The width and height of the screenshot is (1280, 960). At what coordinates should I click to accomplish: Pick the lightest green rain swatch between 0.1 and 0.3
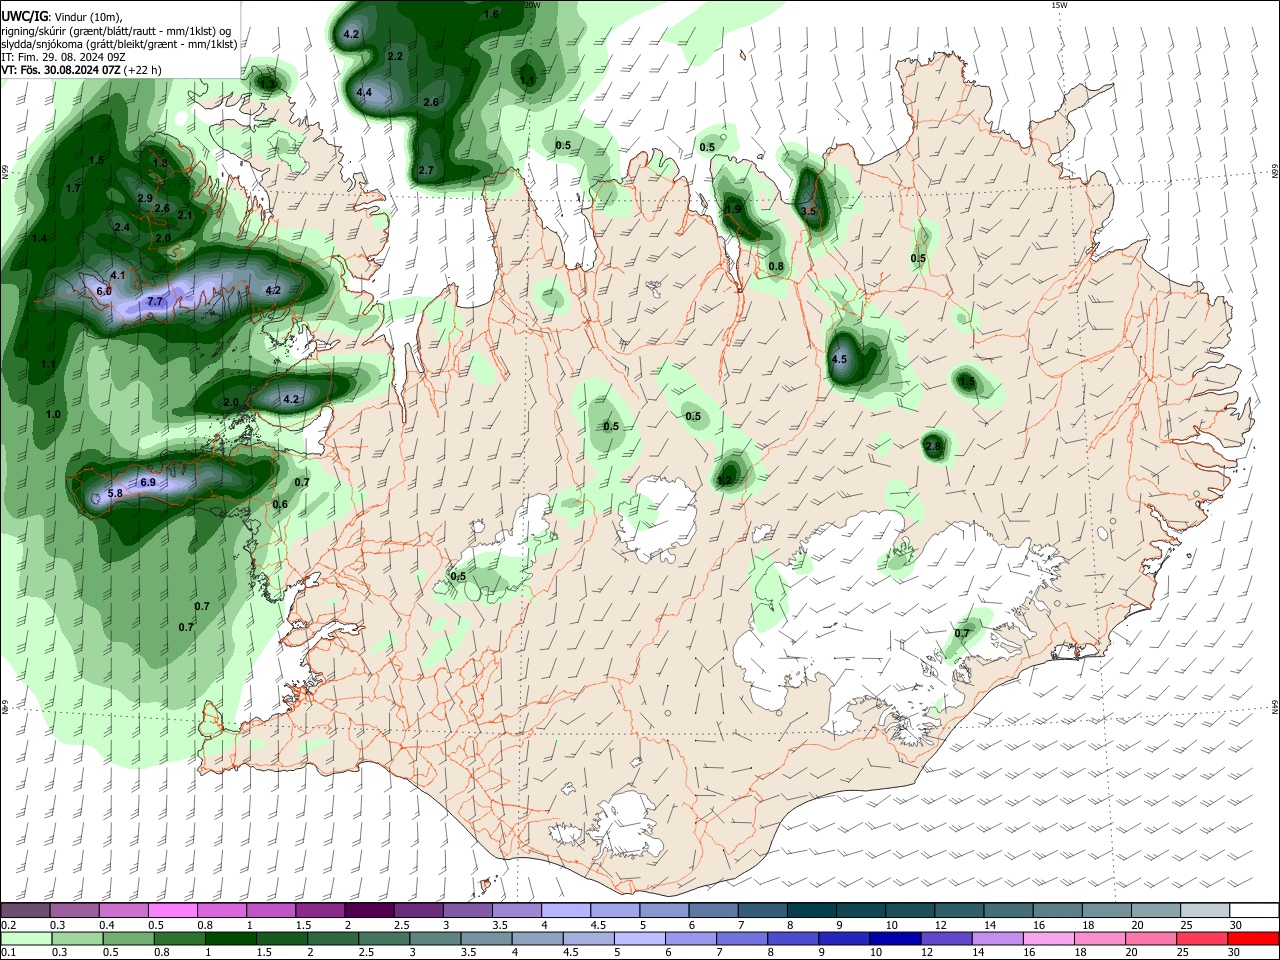point(25,939)
